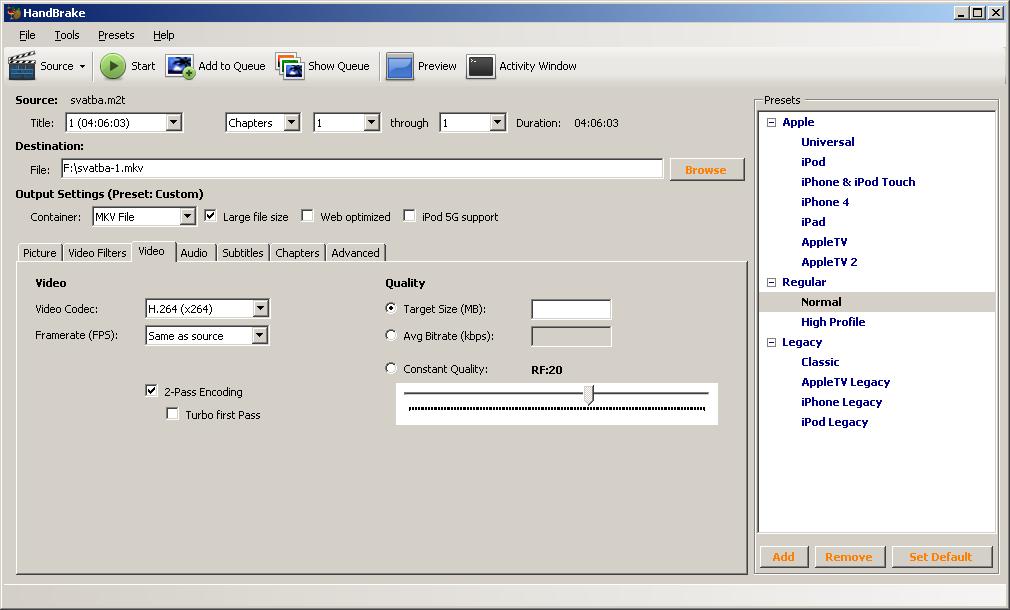Image resolution: width=1010 pixels, height=610 pixels.
Task: Disable the 2-Pass Encoding checkbox
Action: (152, 391)
